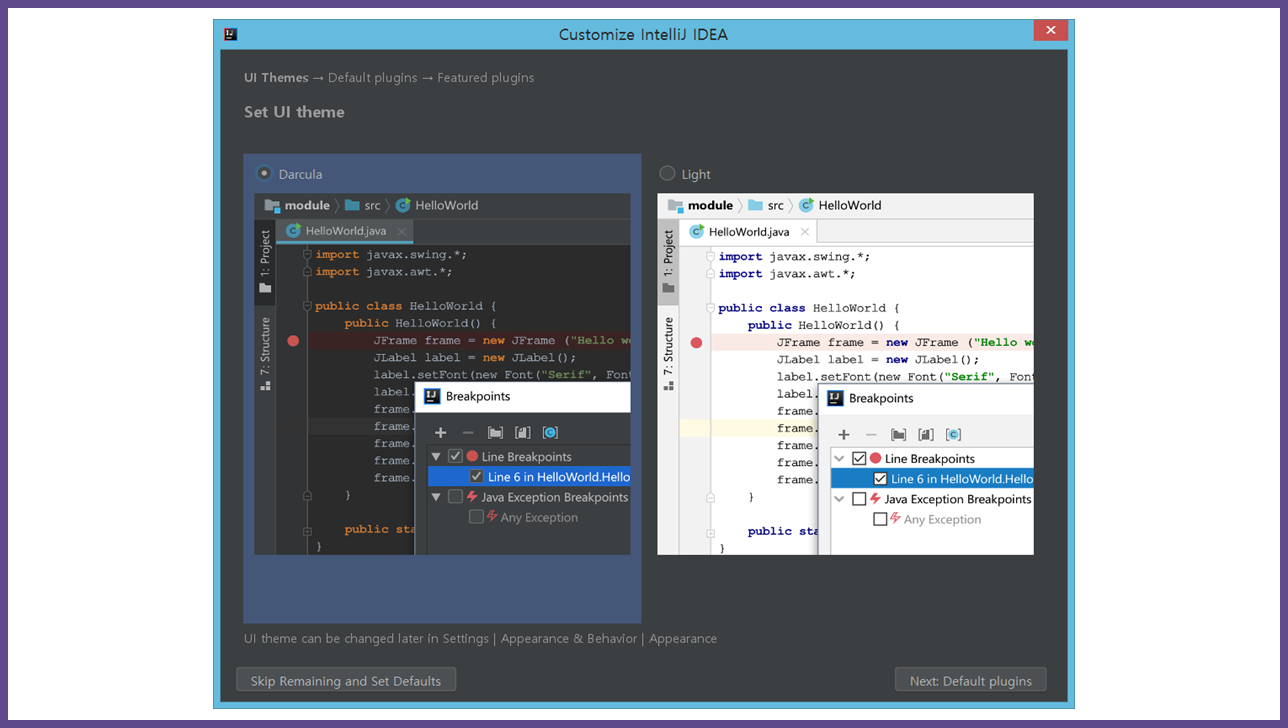1288x728 pixels.
Task: Click the Featured plugins breadcrumb step
Action: (x=485, y=77)
